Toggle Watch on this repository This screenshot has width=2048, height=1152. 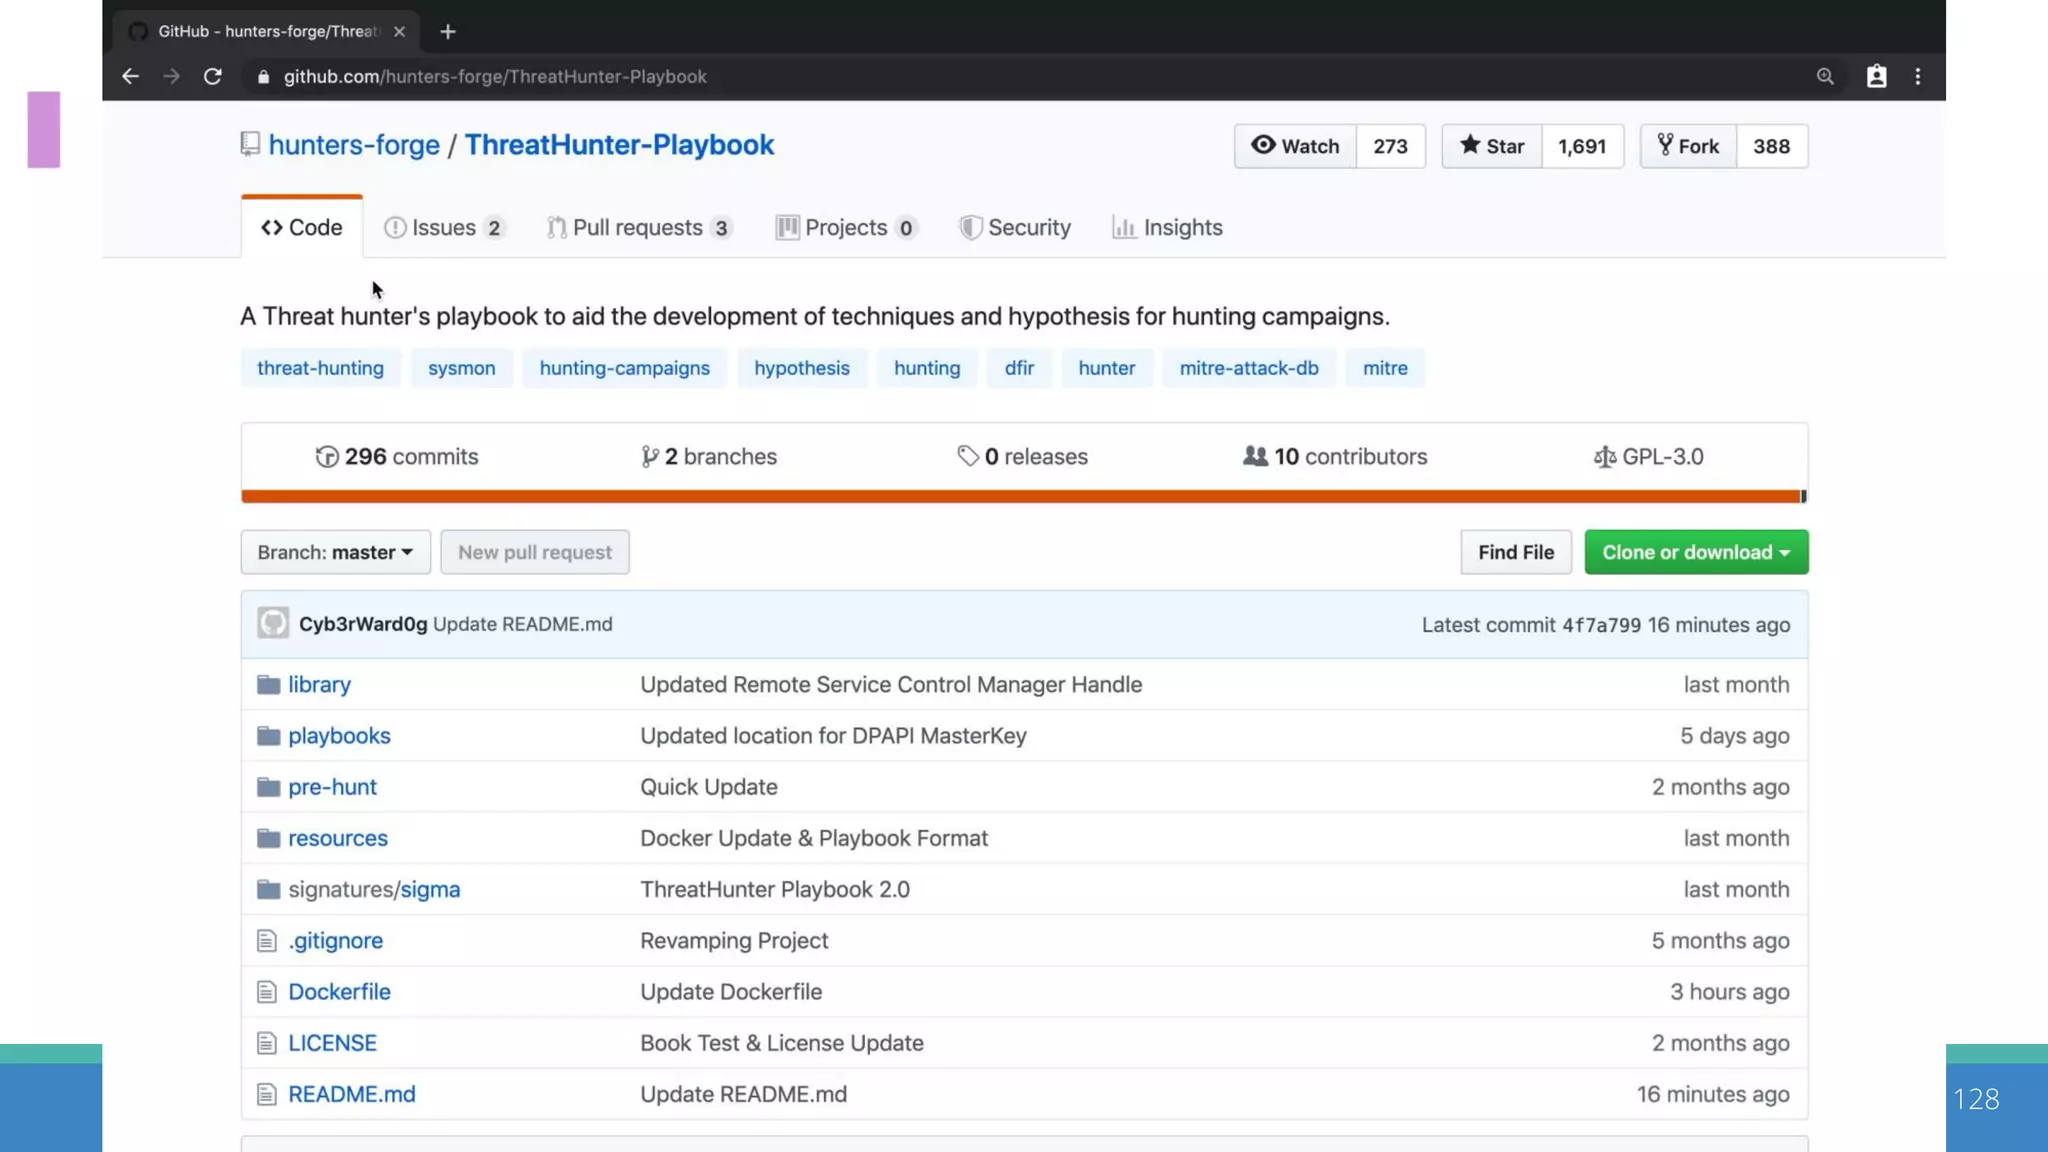(x=1295, y=146)
